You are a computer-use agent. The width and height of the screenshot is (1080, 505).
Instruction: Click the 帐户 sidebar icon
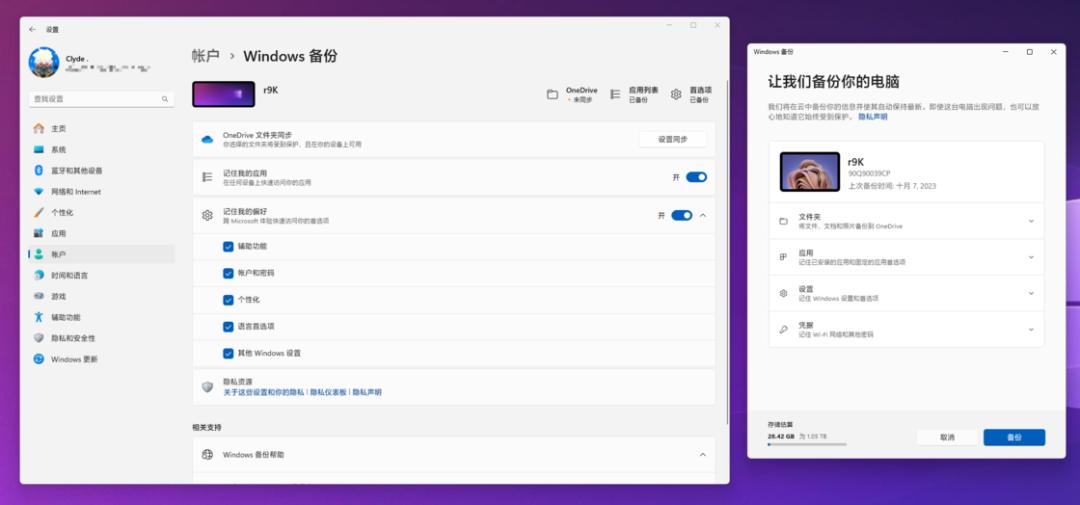[39, 254]
